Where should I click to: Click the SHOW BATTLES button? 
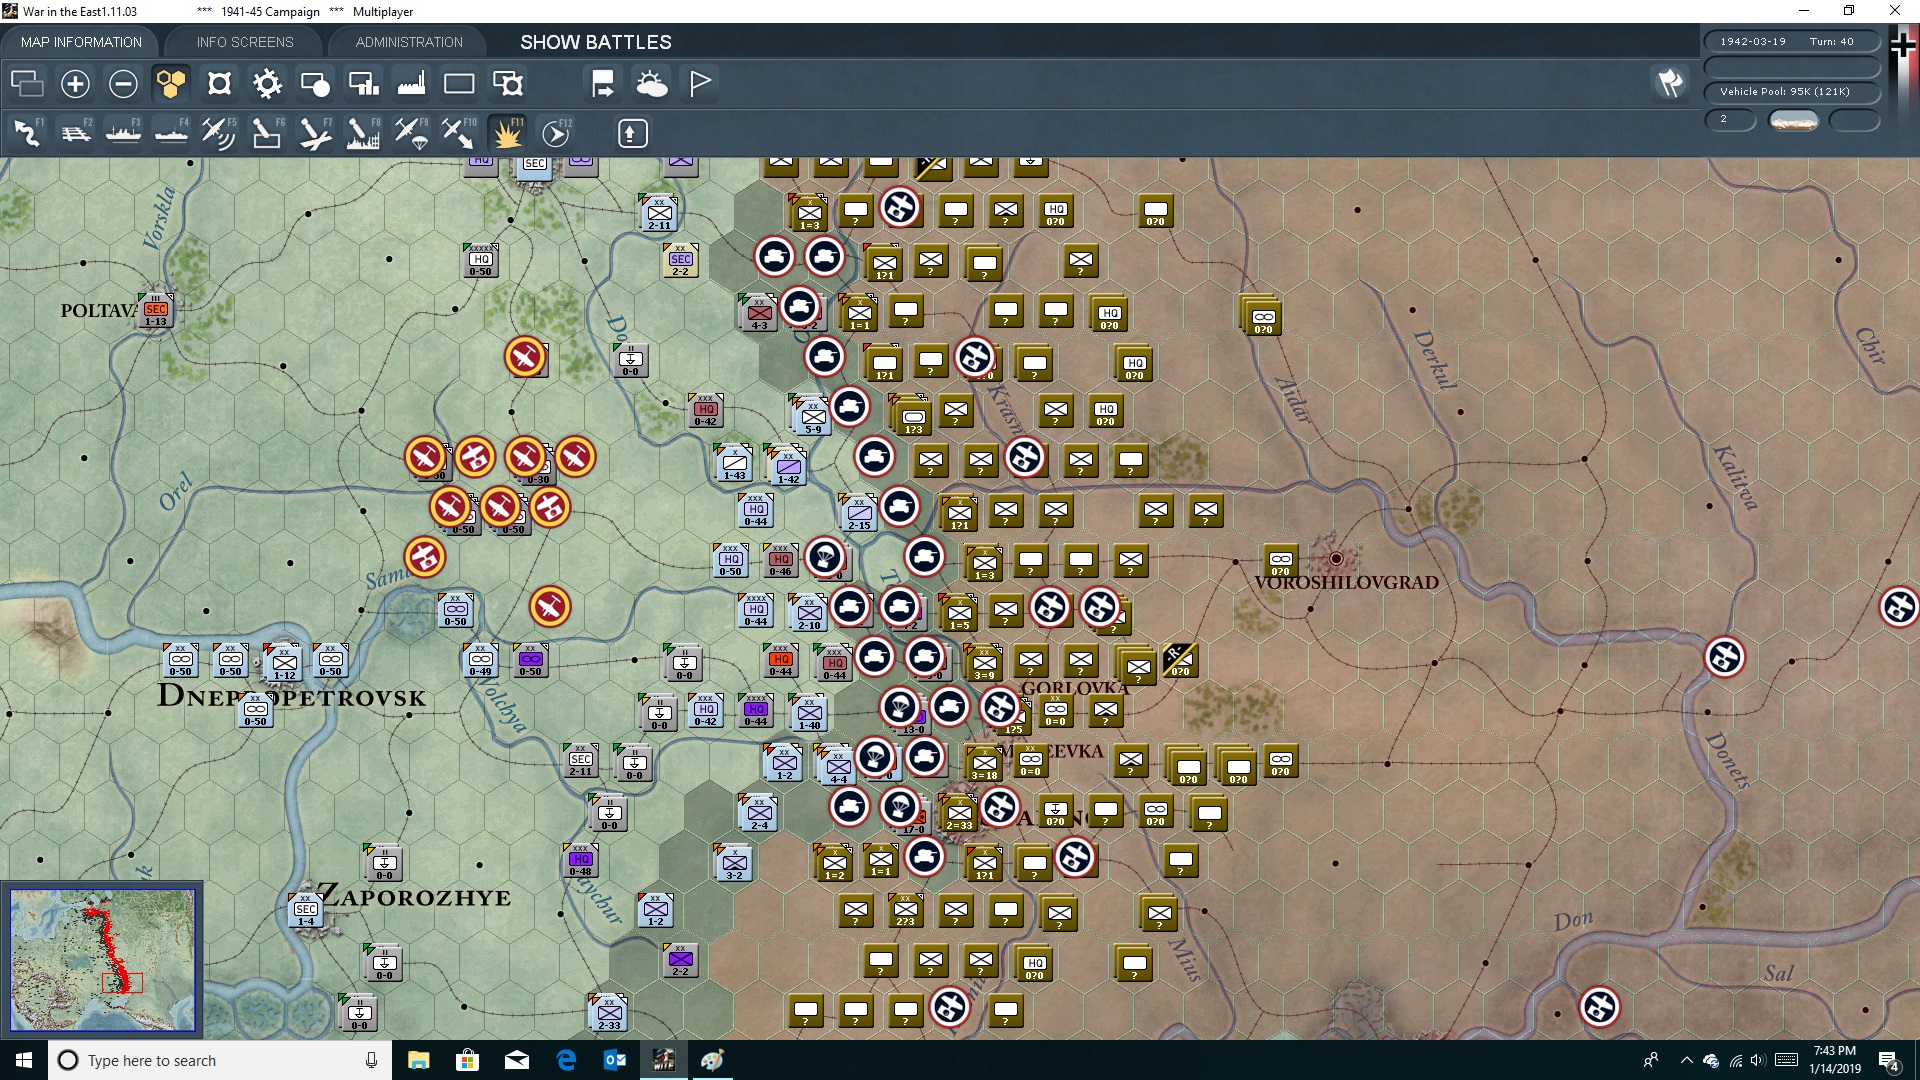pyautogui.click(x=594, y=42)
